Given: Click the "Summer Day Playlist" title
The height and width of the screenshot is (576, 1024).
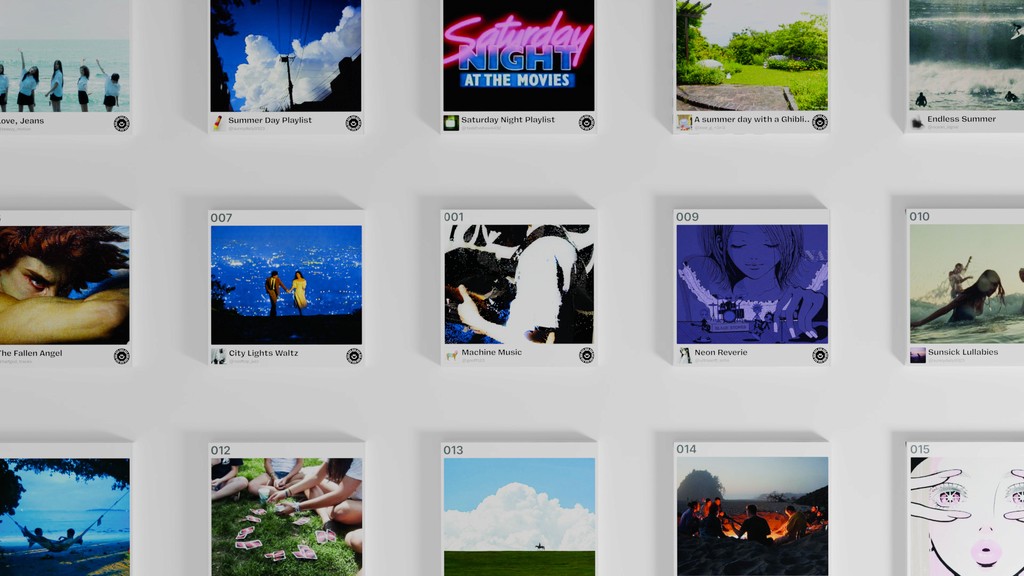Looking at the screenshot, I should (270, 120).
